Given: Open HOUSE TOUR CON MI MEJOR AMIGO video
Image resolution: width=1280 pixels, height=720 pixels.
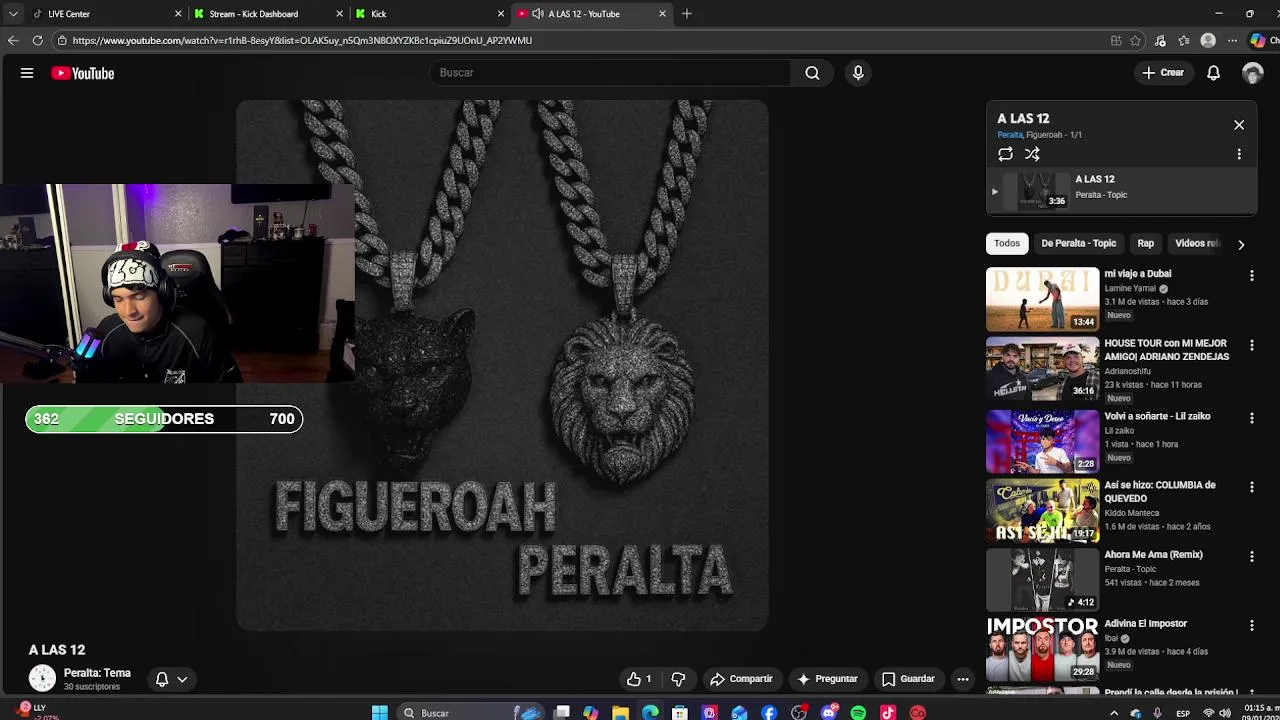Looking at the screenshot, I should pyautogui.click(x=1042, y=369).
